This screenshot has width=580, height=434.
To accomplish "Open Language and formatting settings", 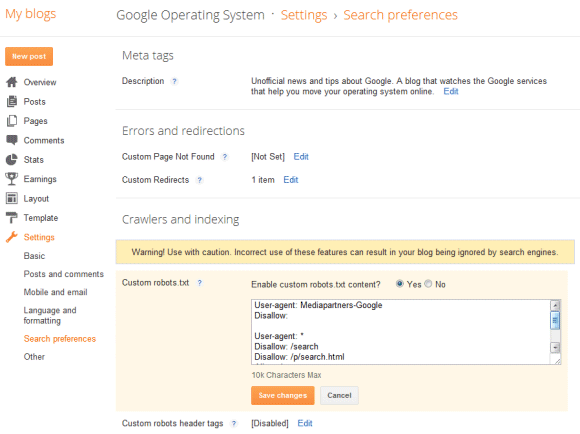I will [50, 315].
